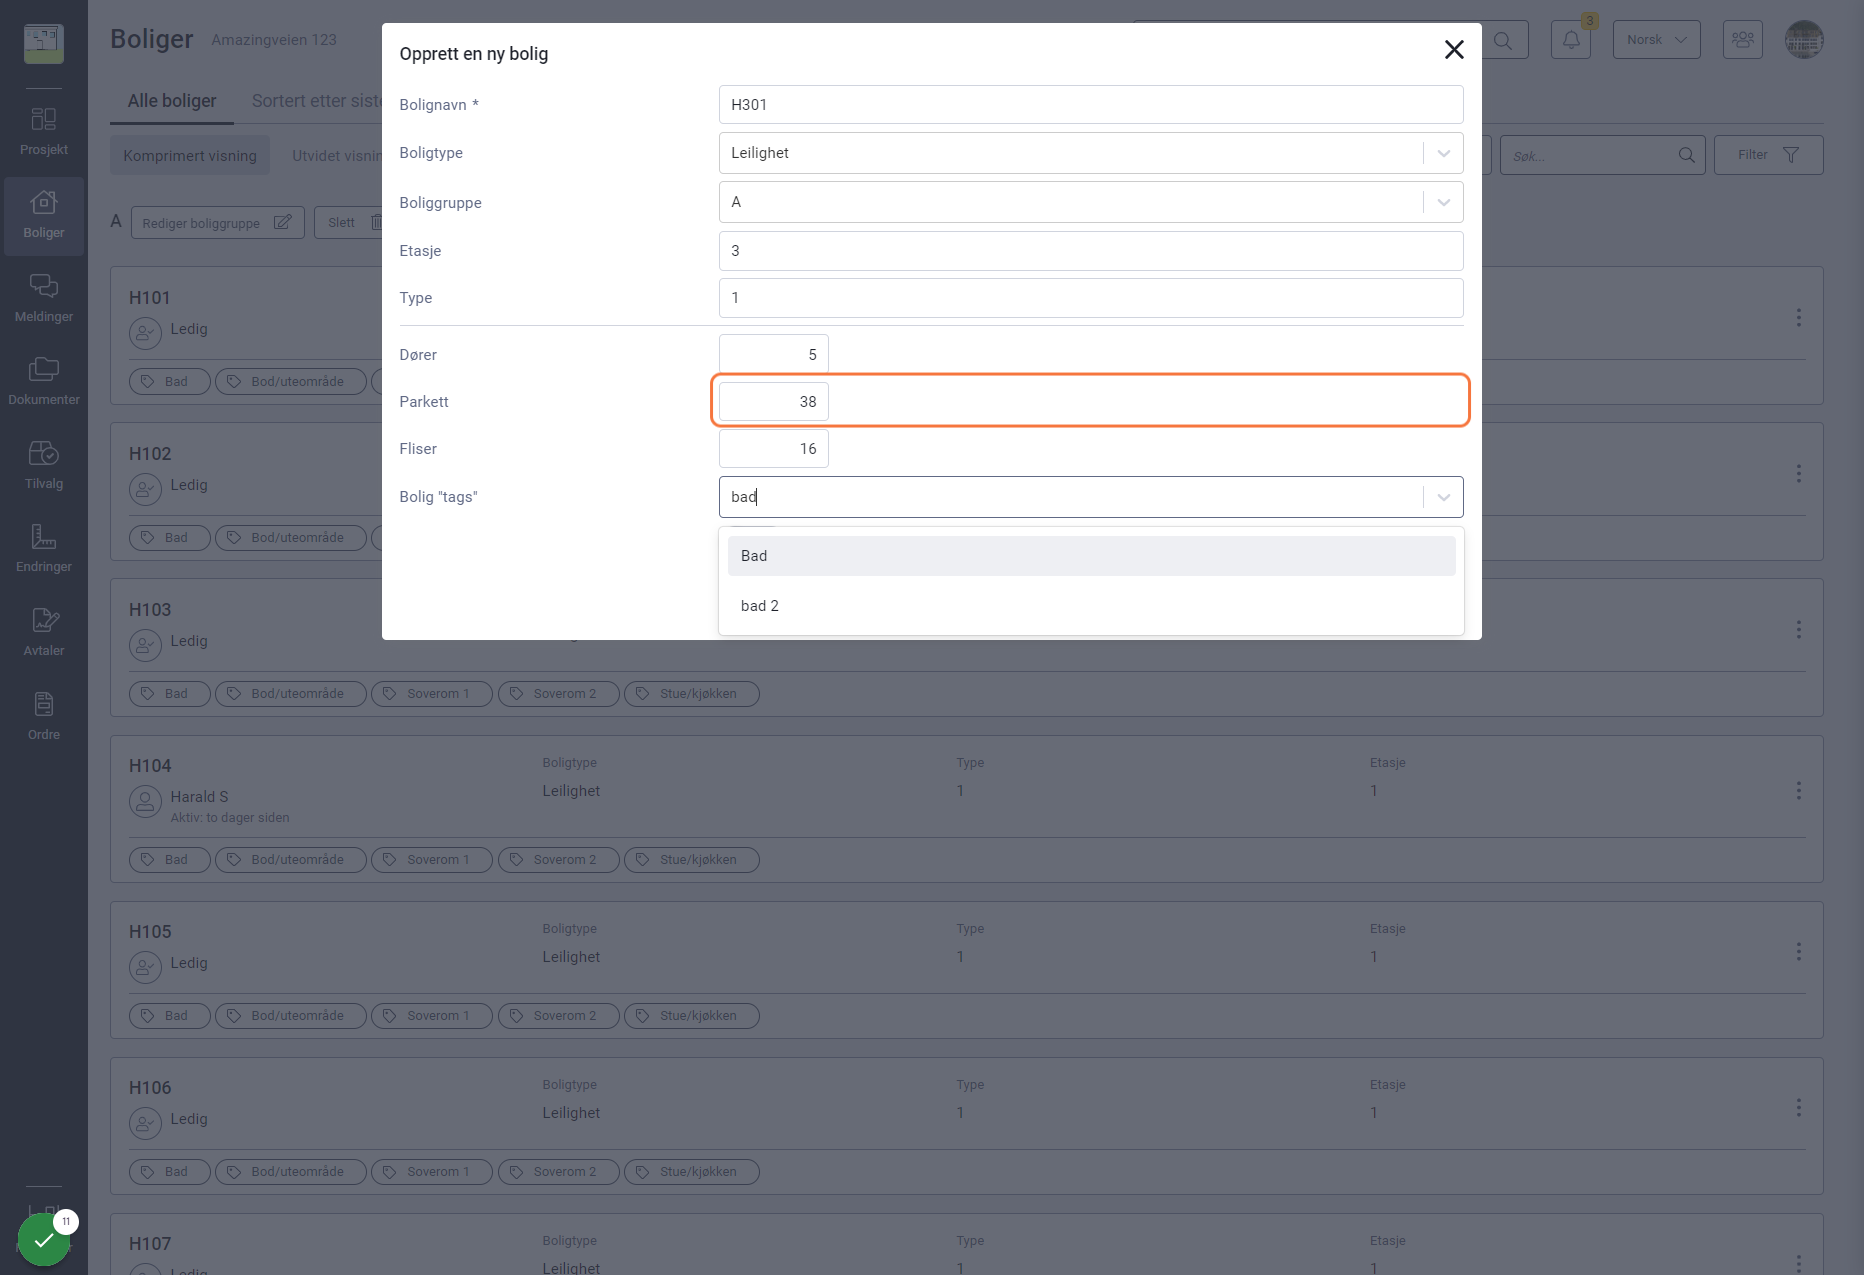Click the Soverom 2 tag on H103
1864x1275 pixels.
point(559,694)
